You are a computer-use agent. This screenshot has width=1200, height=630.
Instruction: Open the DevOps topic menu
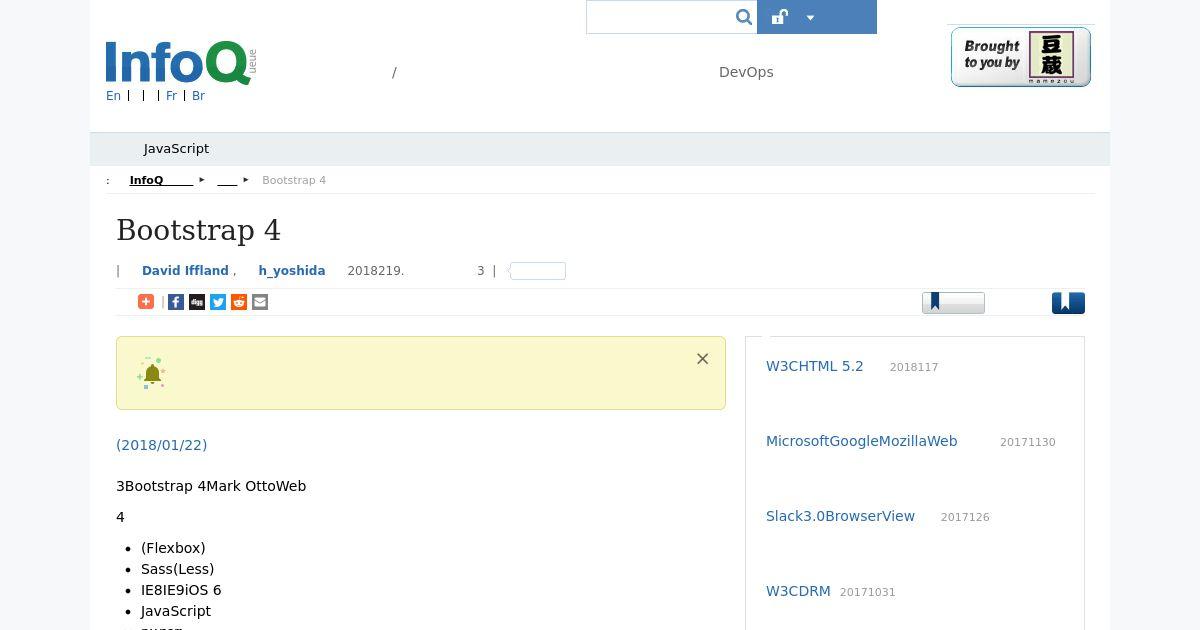pos(746,72)
